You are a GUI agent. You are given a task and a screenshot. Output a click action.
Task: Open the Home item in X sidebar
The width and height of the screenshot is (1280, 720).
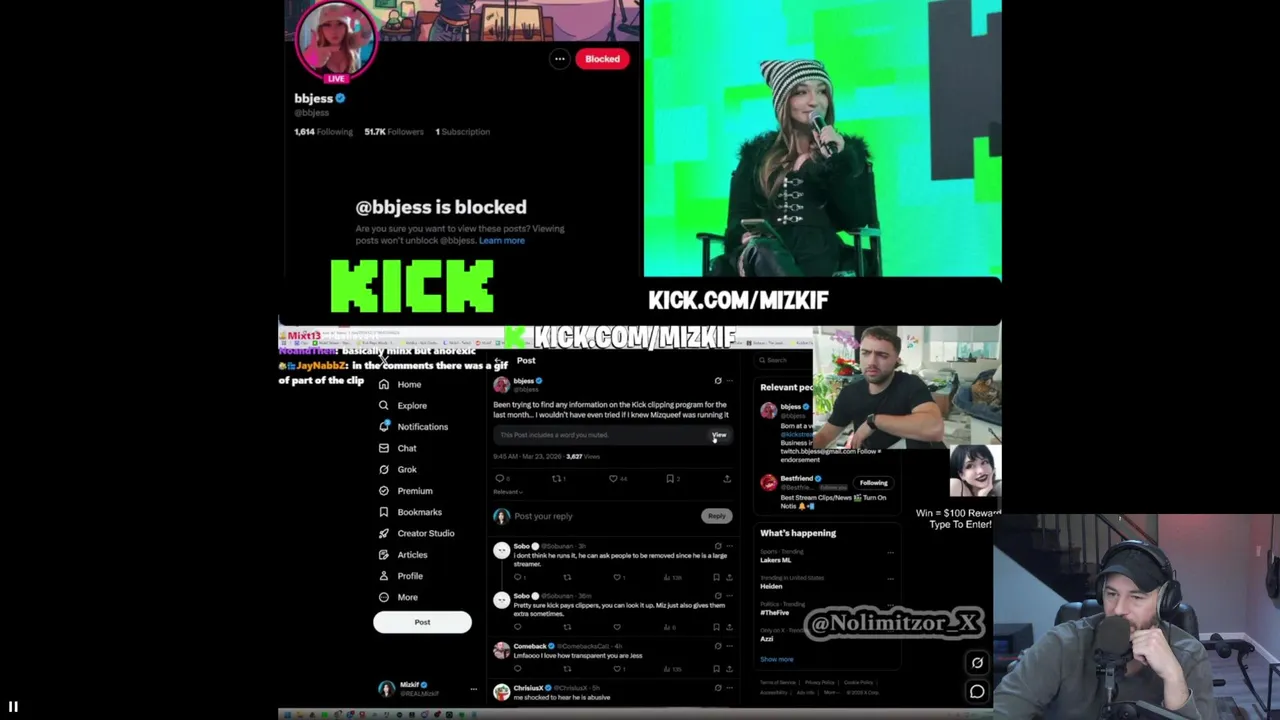(x=400, y=384)
